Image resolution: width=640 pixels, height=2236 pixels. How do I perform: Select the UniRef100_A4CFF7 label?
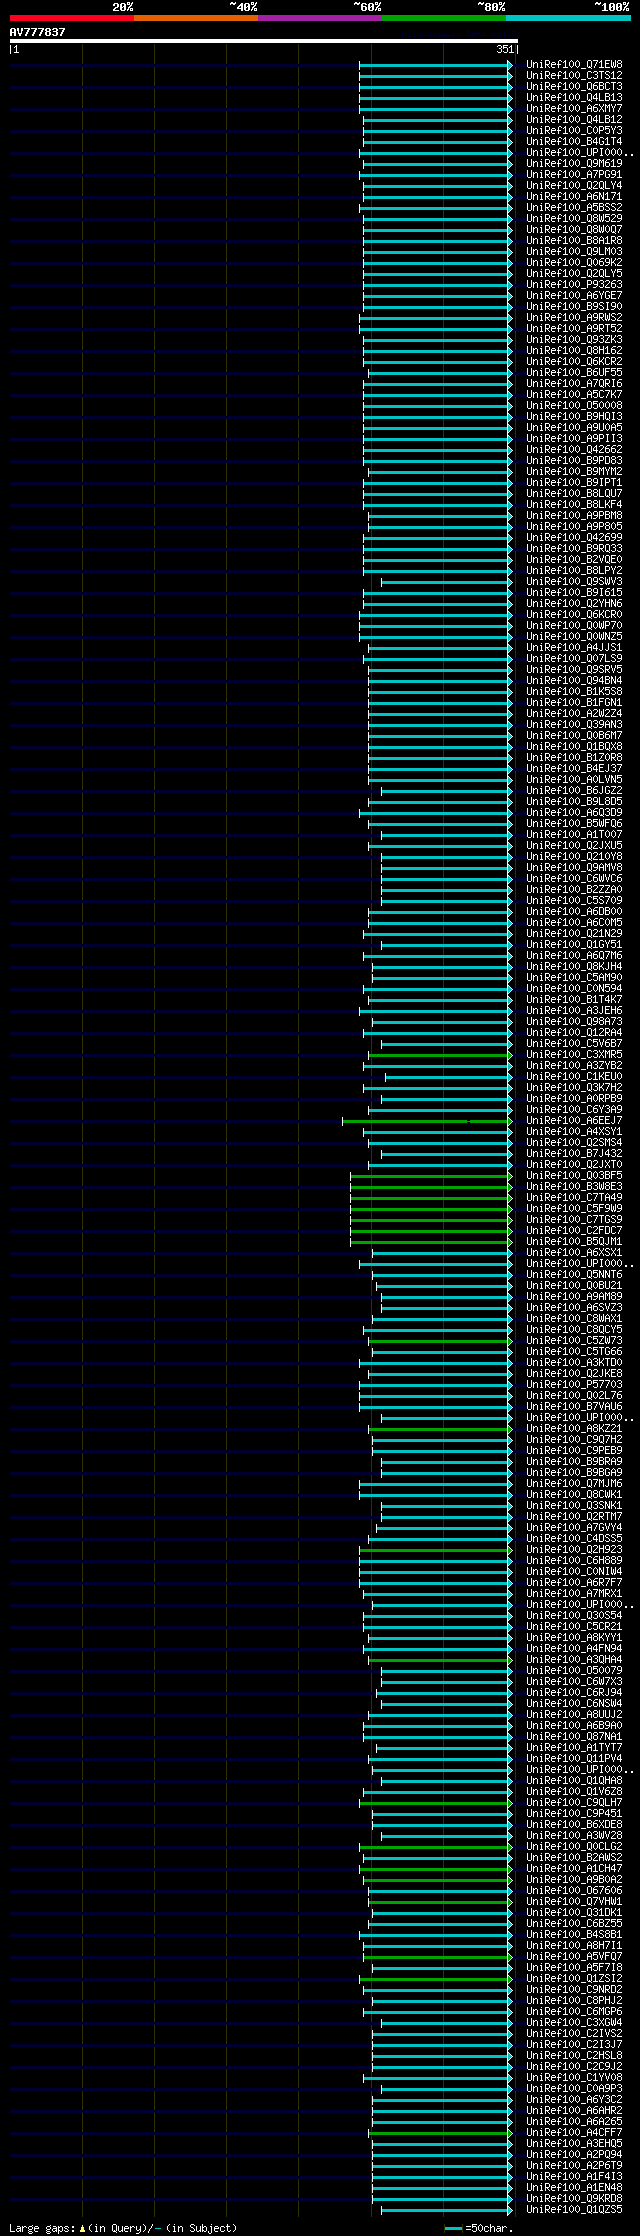point(574,2132)
